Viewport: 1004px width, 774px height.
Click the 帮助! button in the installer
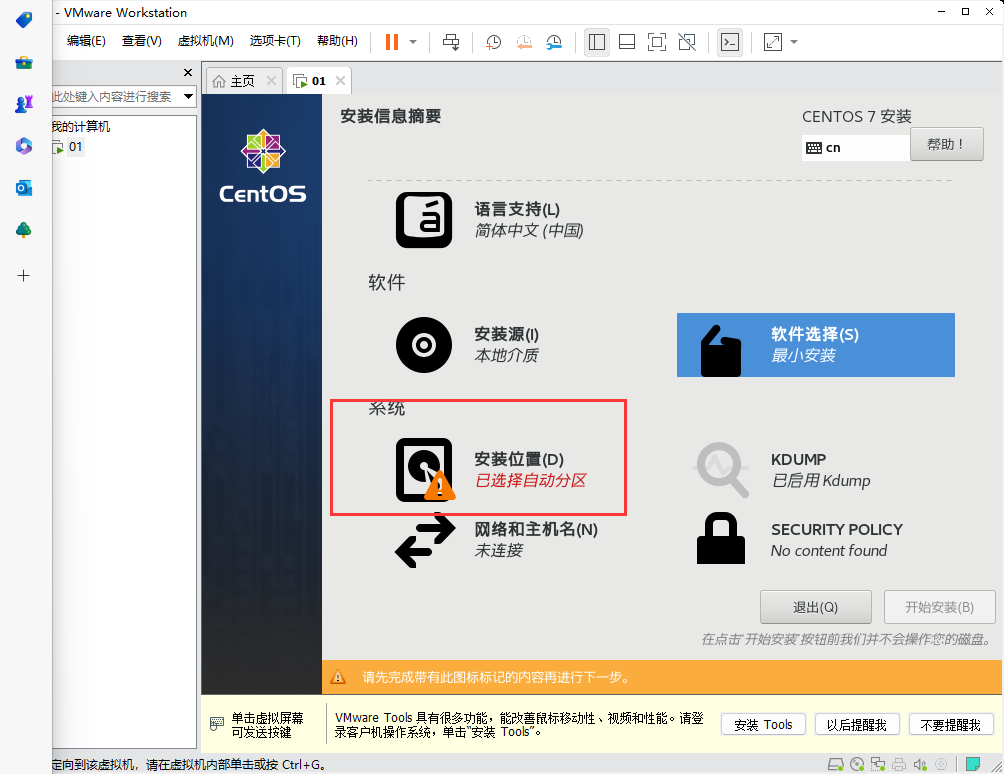[x=946, y=144]
